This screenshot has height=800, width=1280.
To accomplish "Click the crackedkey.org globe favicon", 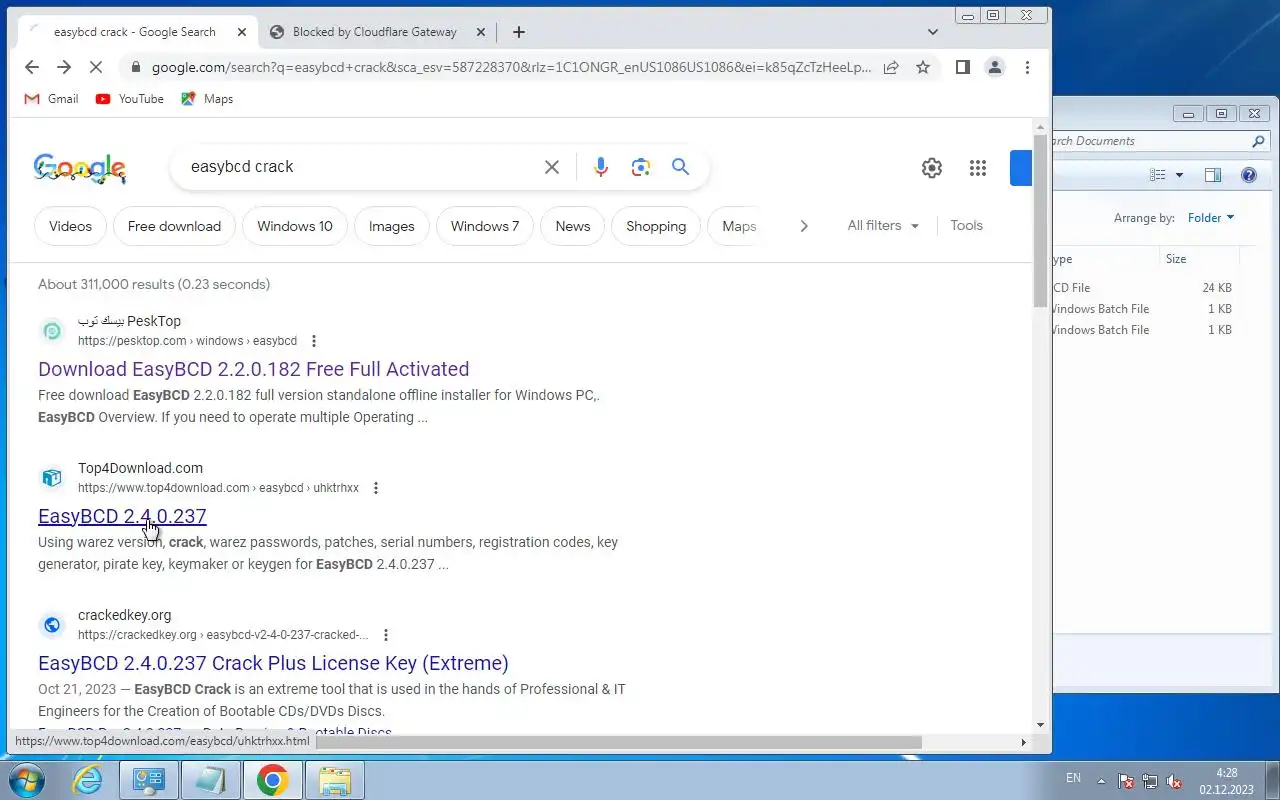I will click(x=52, y=625).
